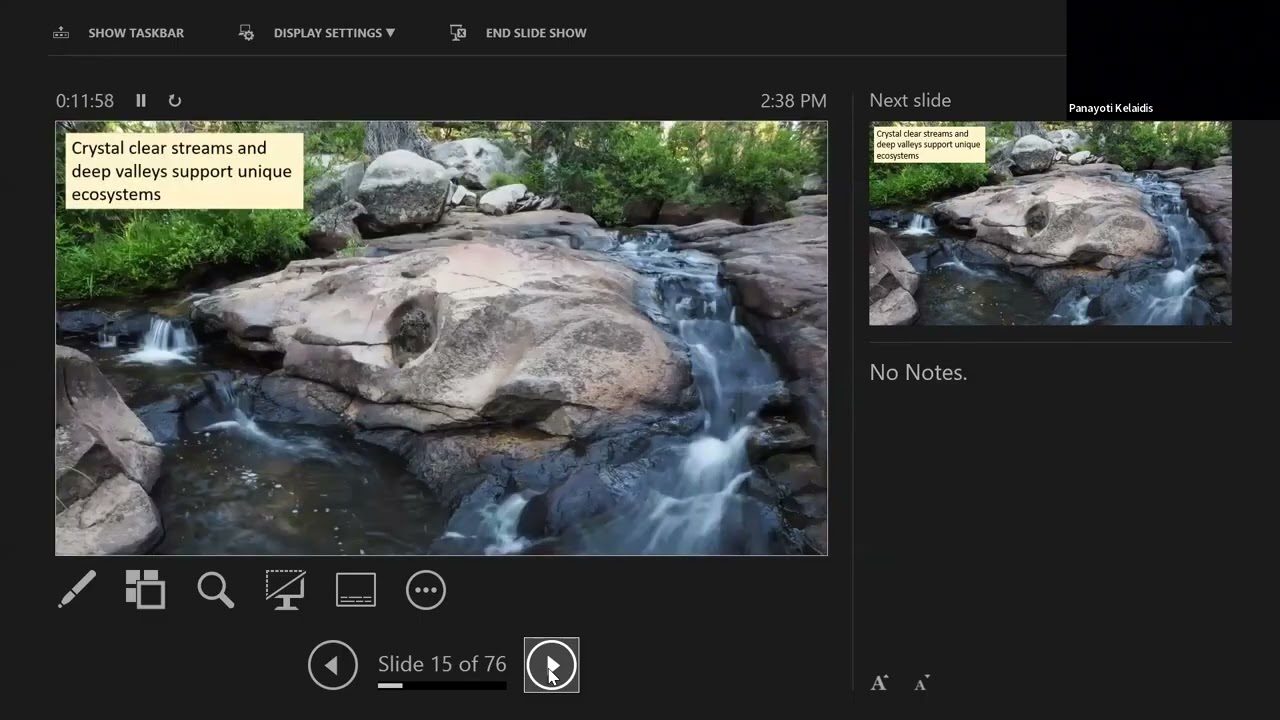Screen dimensions: 1280x720
Task: Click the Display Settings monitor icon
Action: click(246, 33)
